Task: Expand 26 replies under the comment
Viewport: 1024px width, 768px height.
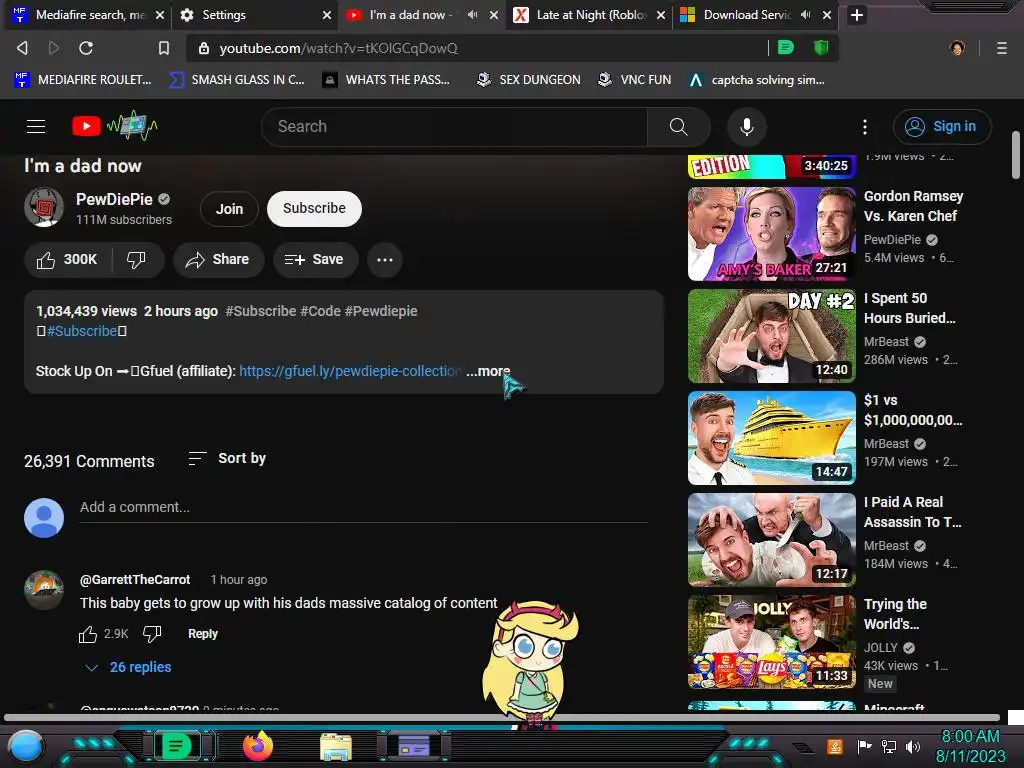Action: pyautogui.click(x=128, y=667)
